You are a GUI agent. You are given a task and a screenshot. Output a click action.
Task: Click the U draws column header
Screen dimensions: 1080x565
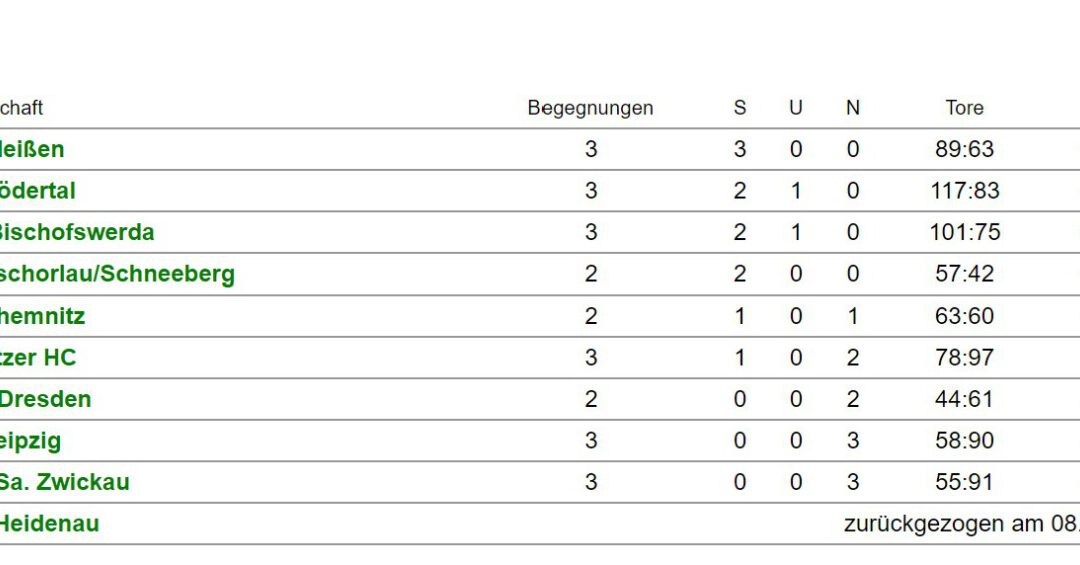tap(796, 107)
